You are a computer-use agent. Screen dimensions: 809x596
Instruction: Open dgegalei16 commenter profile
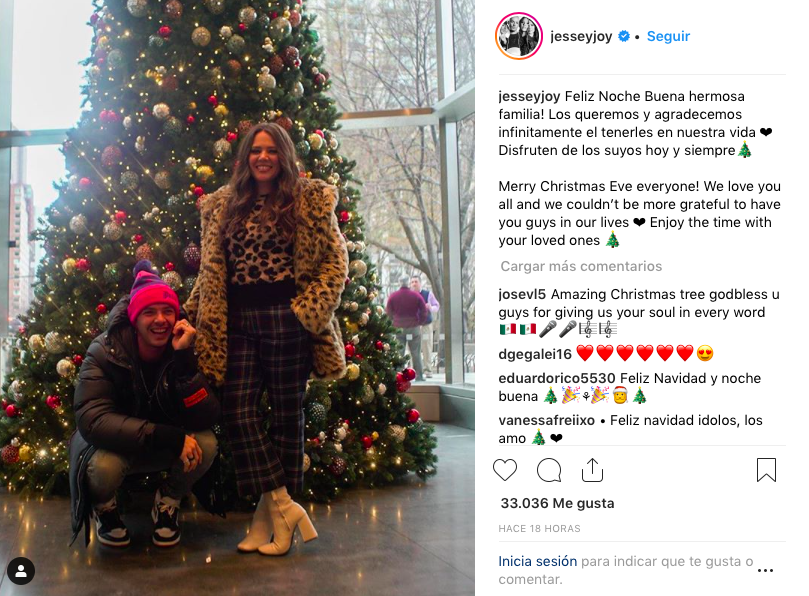[535, 354]
